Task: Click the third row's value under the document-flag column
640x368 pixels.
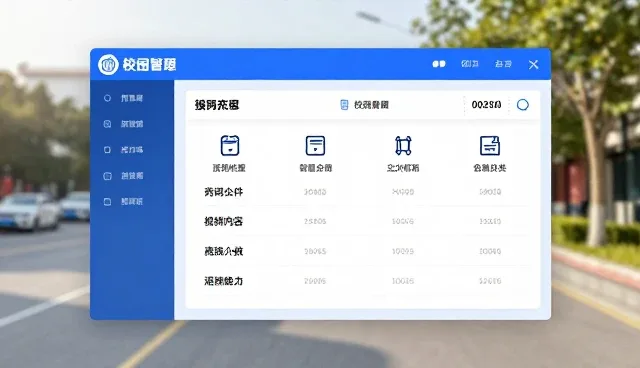Action: 490,251
